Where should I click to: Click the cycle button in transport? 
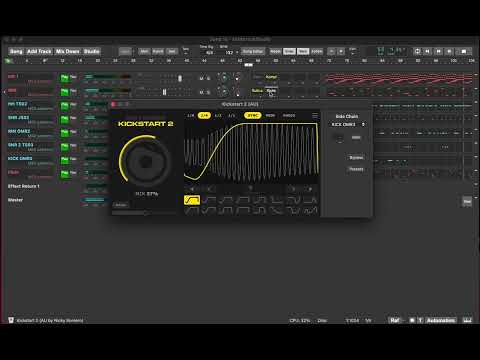417,51
